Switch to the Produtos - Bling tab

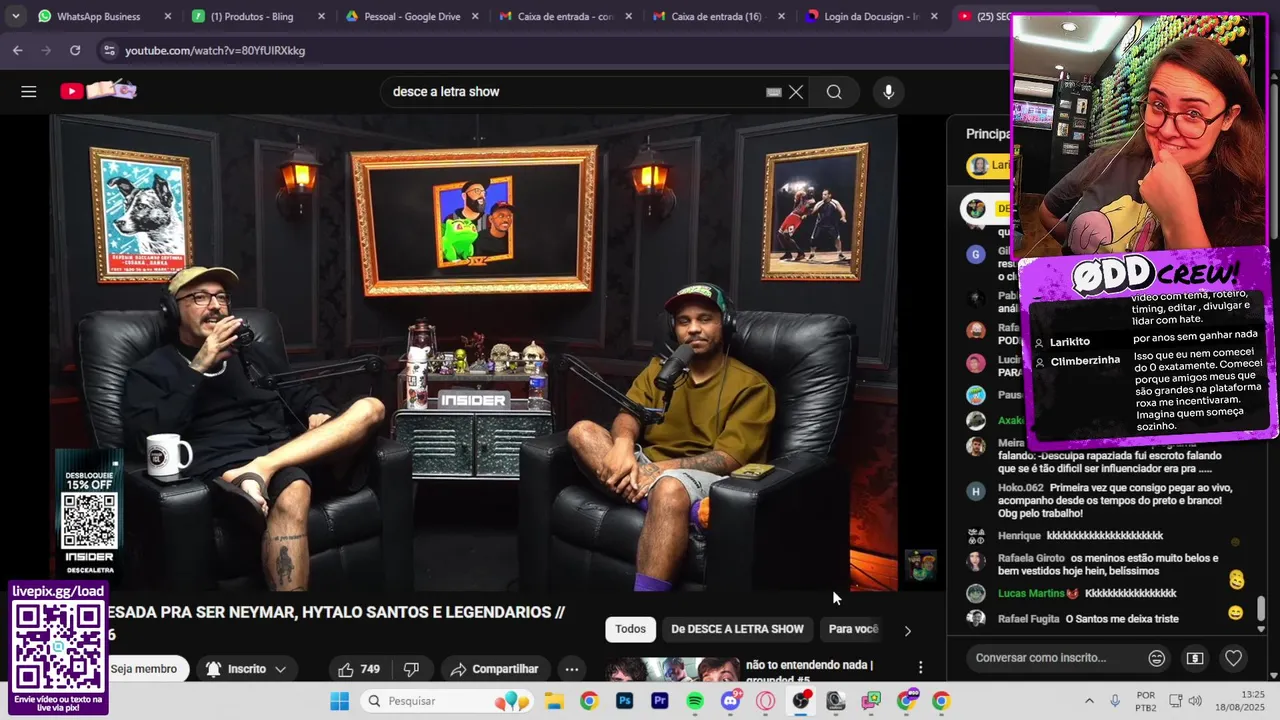pyautogui.click(x=252, y=16)
